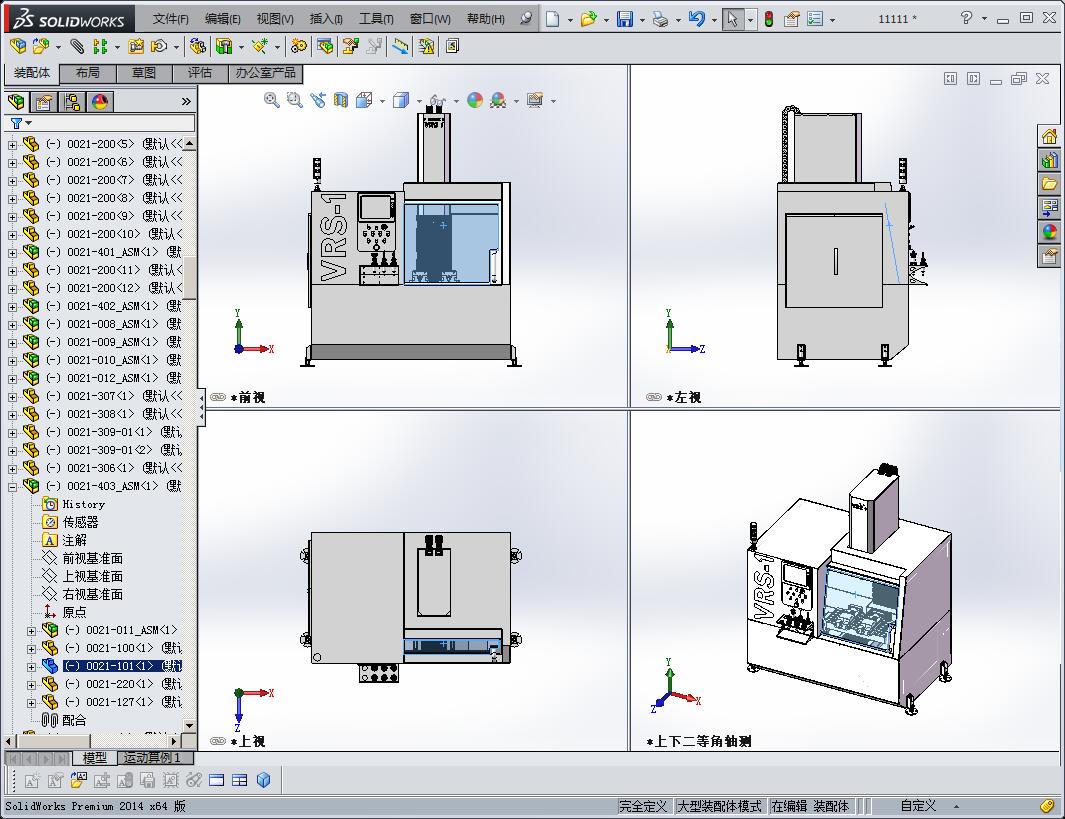Open the DisplayManager color ball tab

pos(100,101)
